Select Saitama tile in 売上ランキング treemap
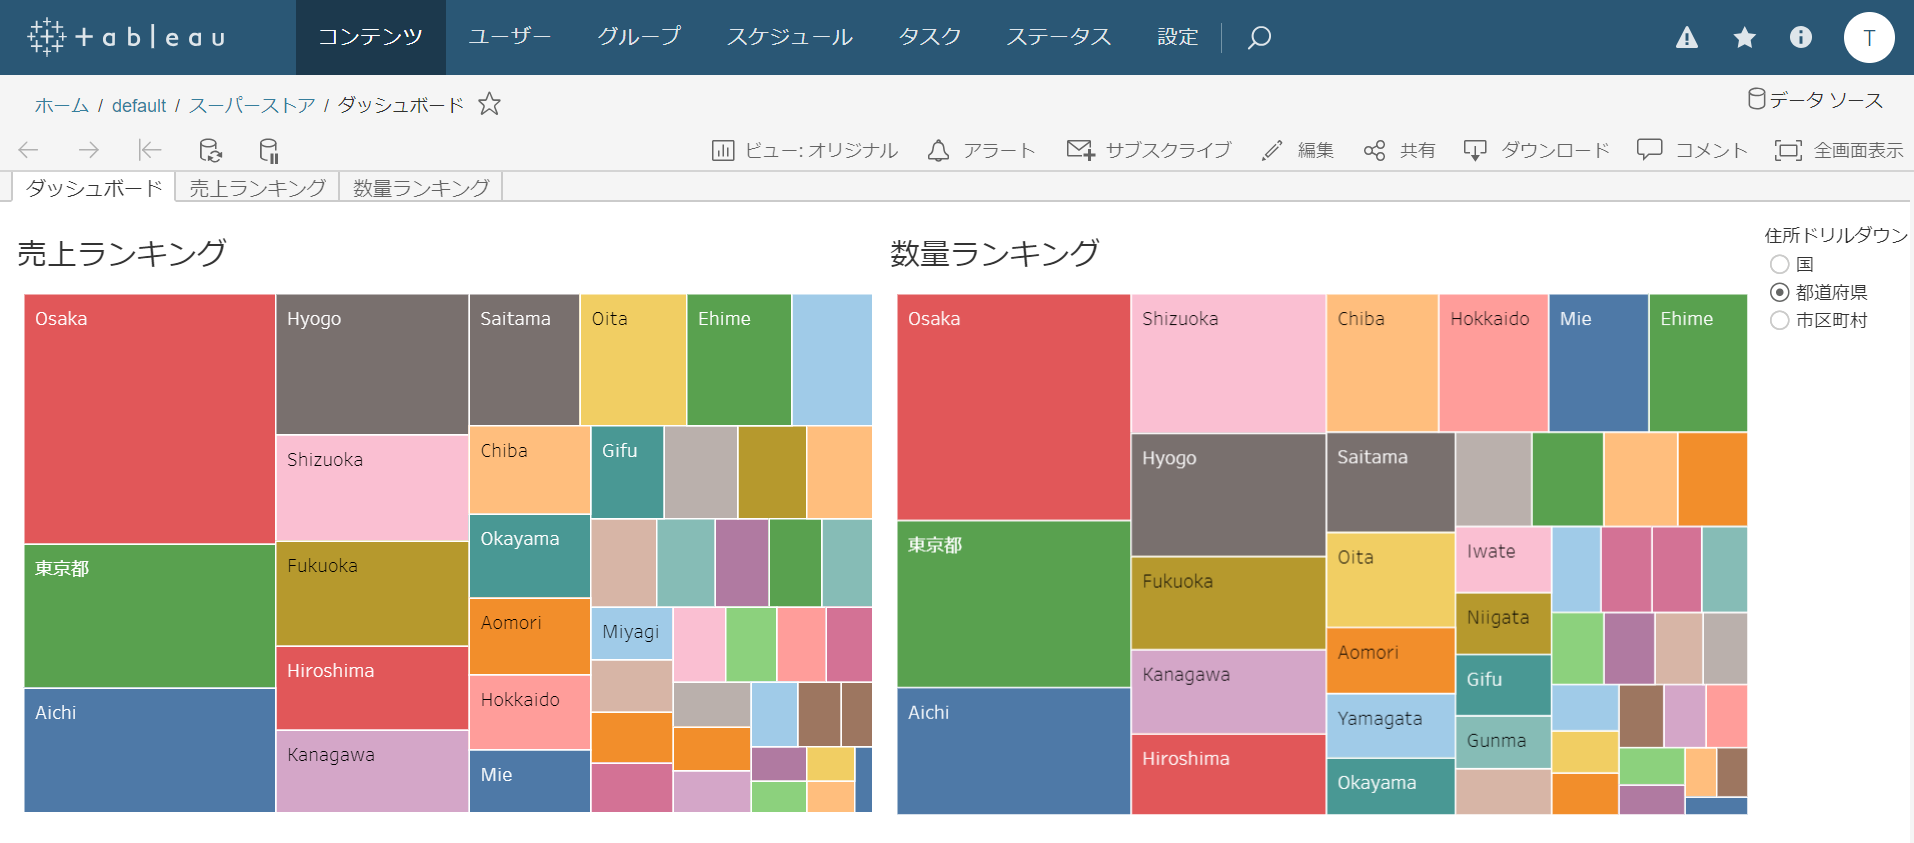This screenshot has height=843, width=1914. [x=524, y=359]
